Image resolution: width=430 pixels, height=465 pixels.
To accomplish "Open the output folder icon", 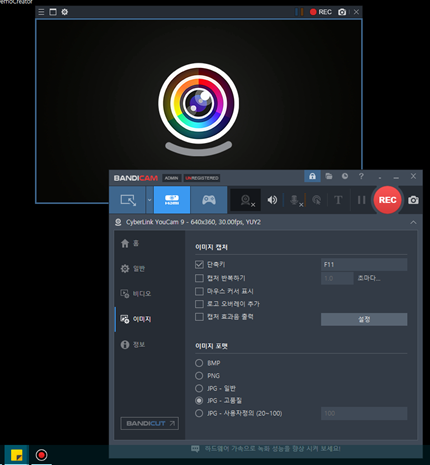I will pos(329,176).
